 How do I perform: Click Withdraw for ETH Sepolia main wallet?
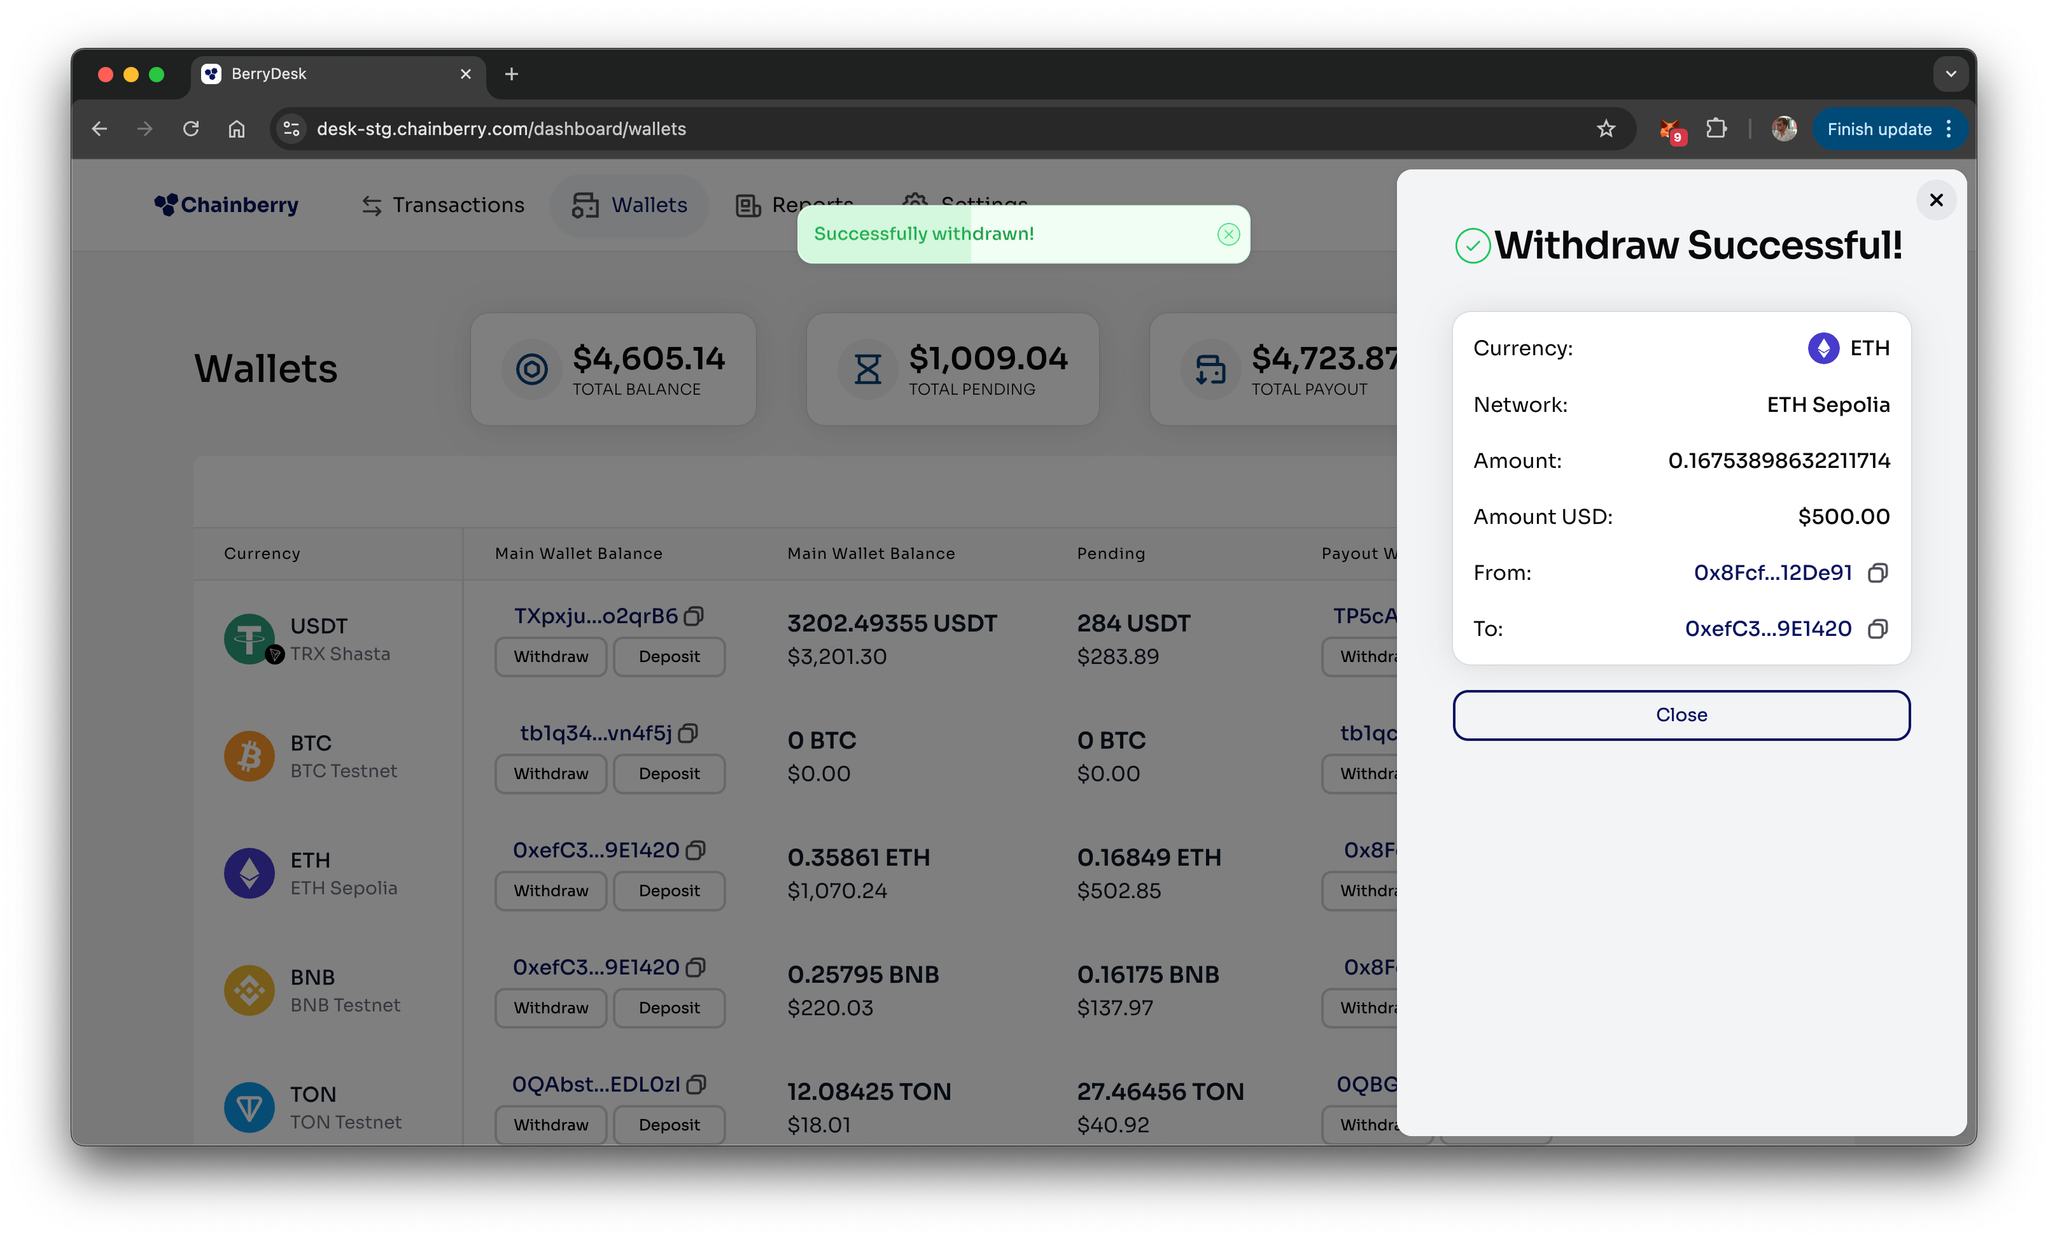point(551,891)
